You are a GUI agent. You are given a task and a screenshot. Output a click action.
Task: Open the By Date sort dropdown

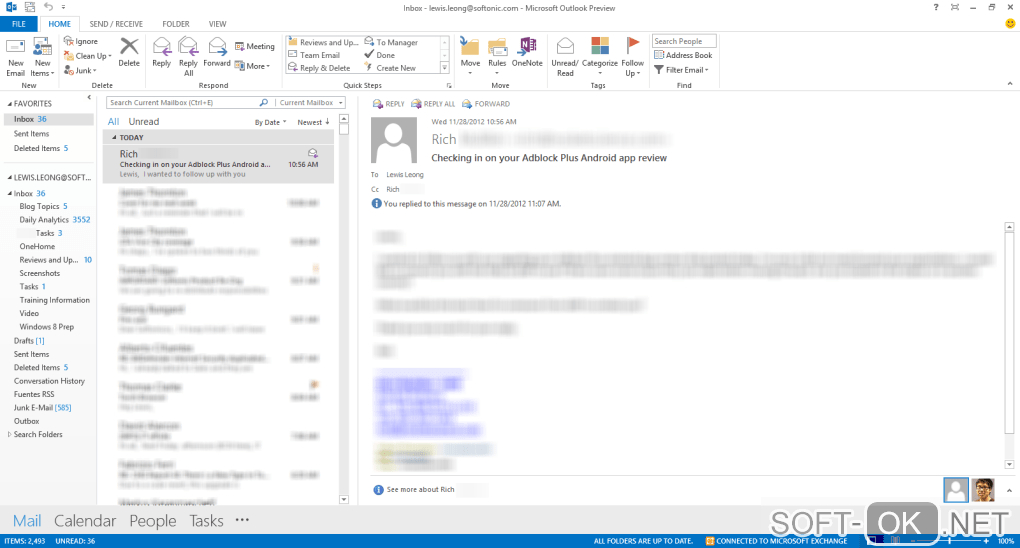[271, 122]
